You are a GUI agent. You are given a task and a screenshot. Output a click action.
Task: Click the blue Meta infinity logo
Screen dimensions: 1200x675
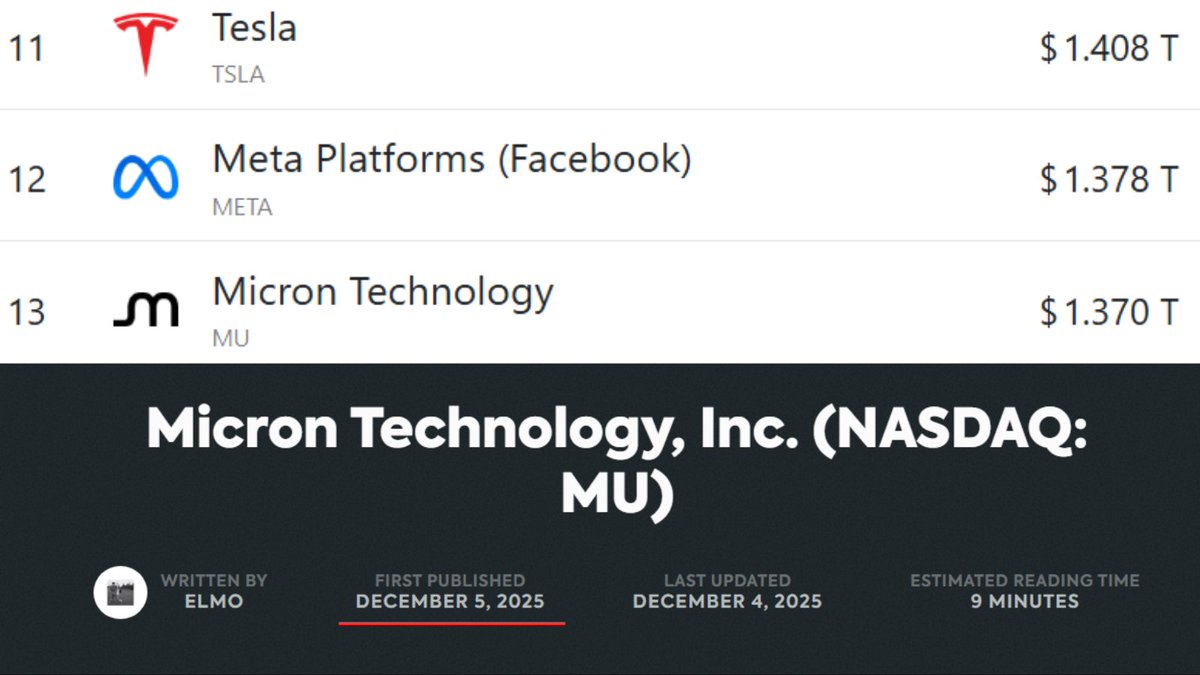[146, 178]
